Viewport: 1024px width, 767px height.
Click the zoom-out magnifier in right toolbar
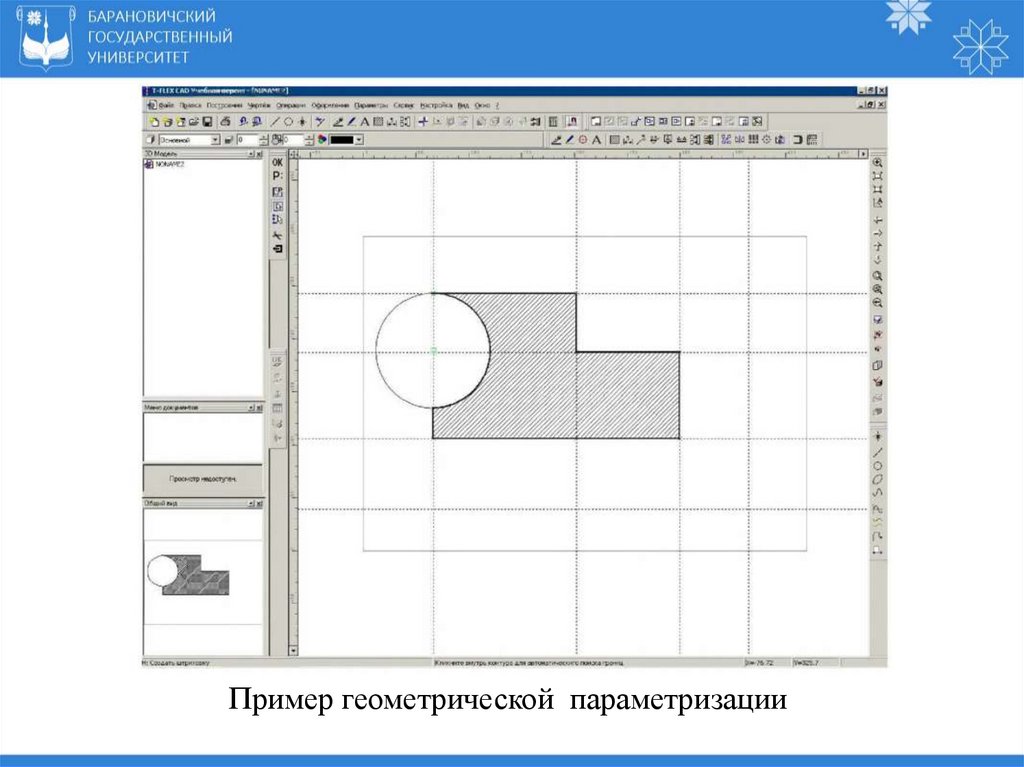(878, 303)
